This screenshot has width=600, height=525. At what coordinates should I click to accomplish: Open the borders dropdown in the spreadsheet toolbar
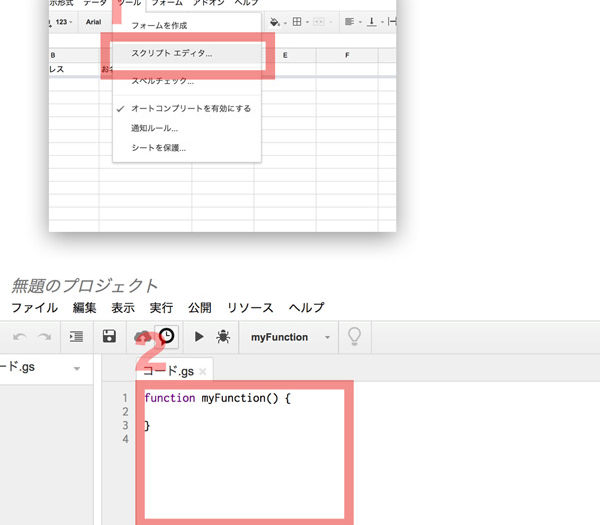pos(302,22)
